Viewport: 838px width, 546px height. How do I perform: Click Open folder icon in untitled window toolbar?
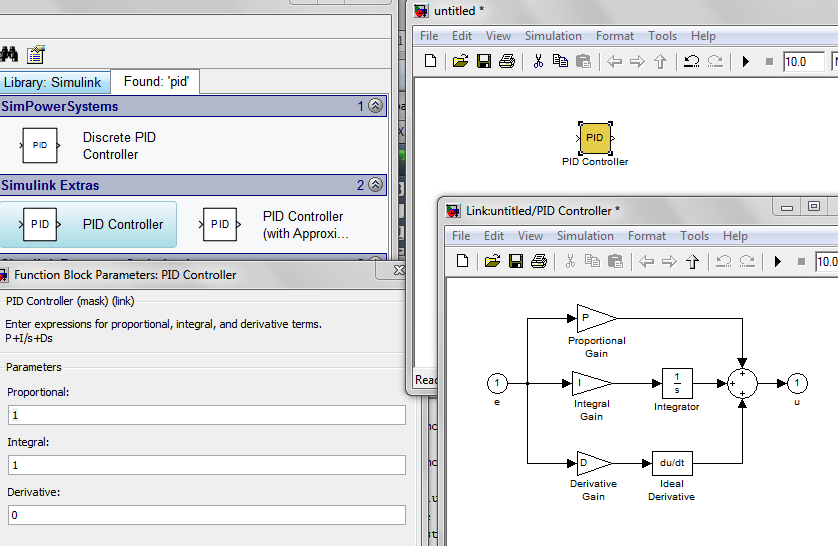pyautogui.click(x=460, y=61)
